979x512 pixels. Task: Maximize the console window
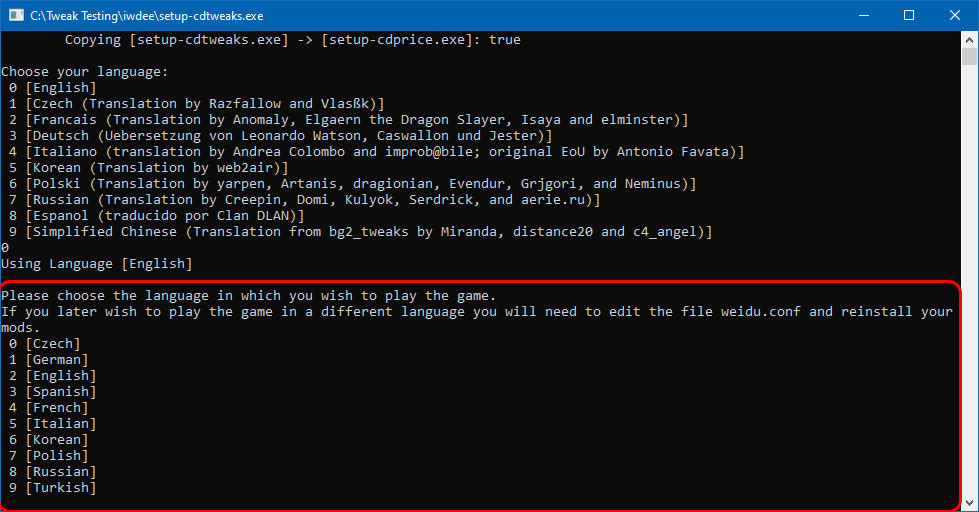909,15
